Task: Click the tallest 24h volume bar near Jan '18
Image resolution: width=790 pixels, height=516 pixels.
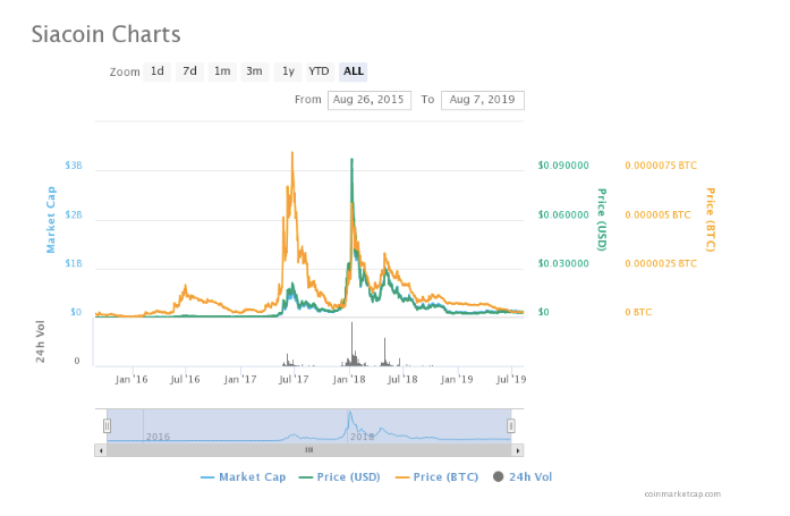Action: 352,343
